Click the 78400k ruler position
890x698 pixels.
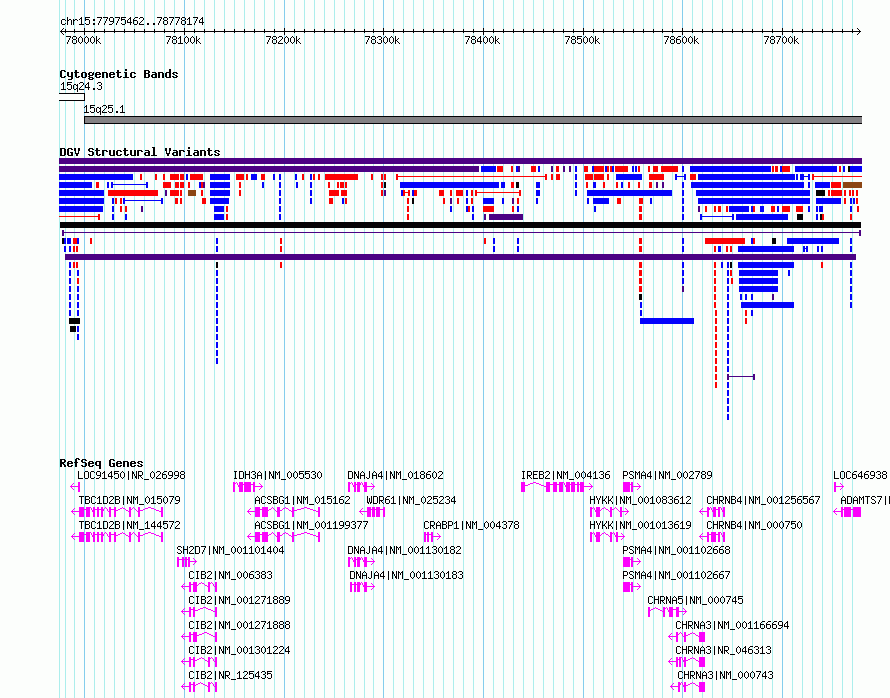click(482, 40)
